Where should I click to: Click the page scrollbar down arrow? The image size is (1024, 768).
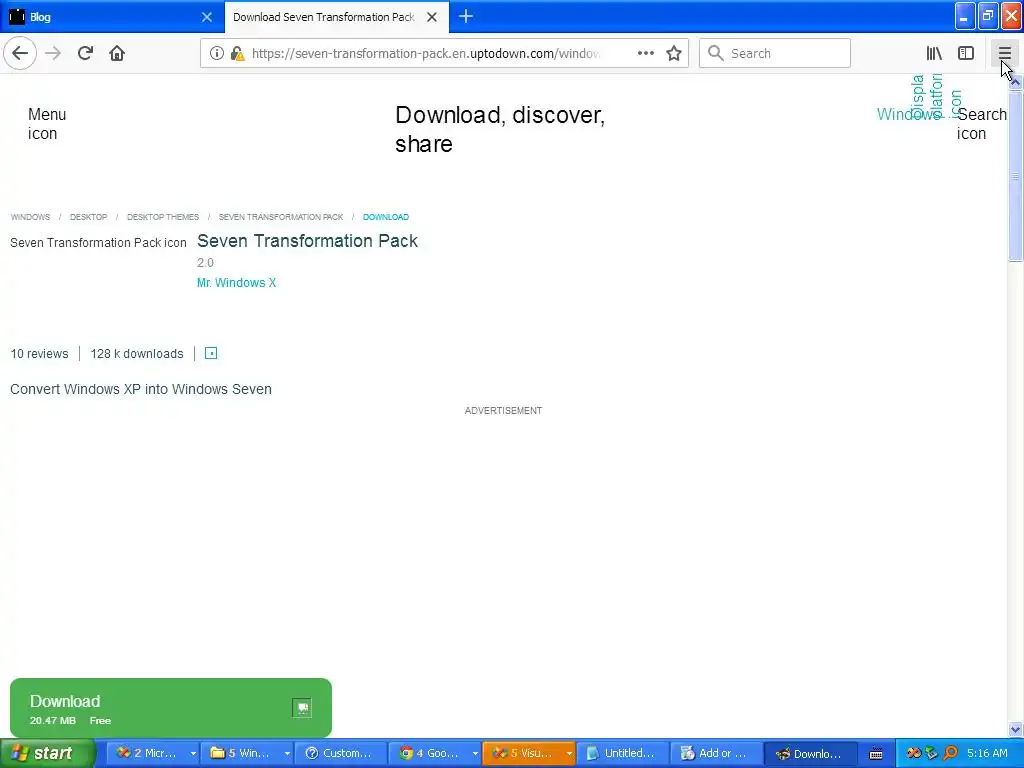click(x=1015, y=729)
